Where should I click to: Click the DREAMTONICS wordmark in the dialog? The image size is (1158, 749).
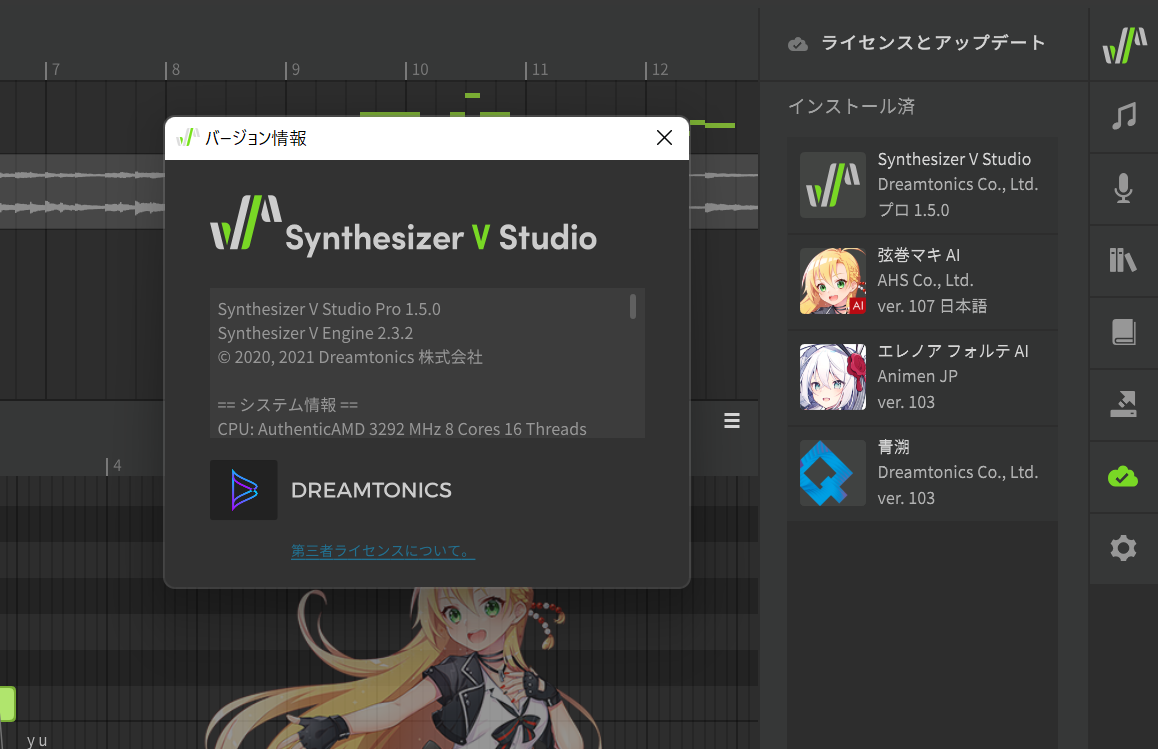pyautogui.click(x=371, y=490)
